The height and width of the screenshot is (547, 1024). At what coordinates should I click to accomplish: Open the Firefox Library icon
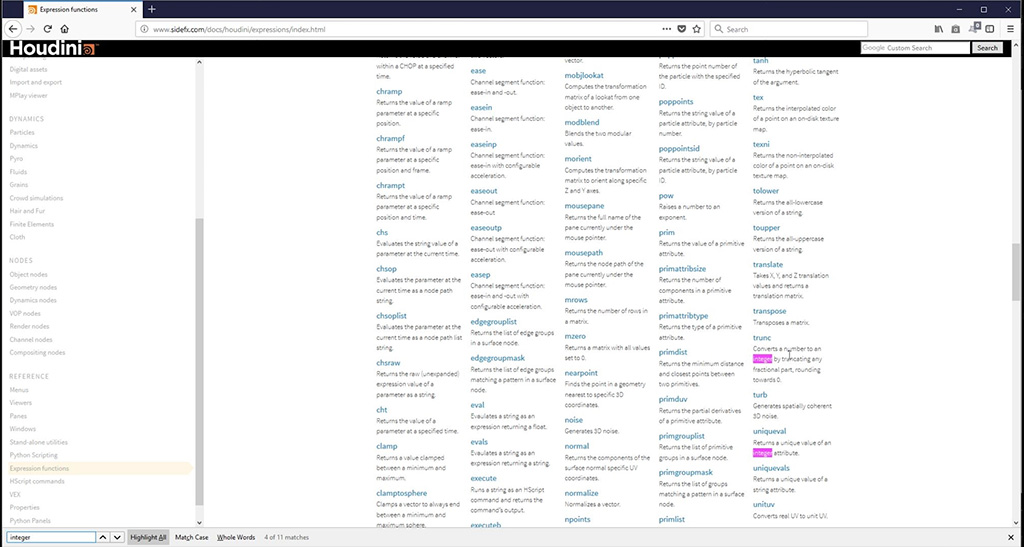tap(937, 29)
